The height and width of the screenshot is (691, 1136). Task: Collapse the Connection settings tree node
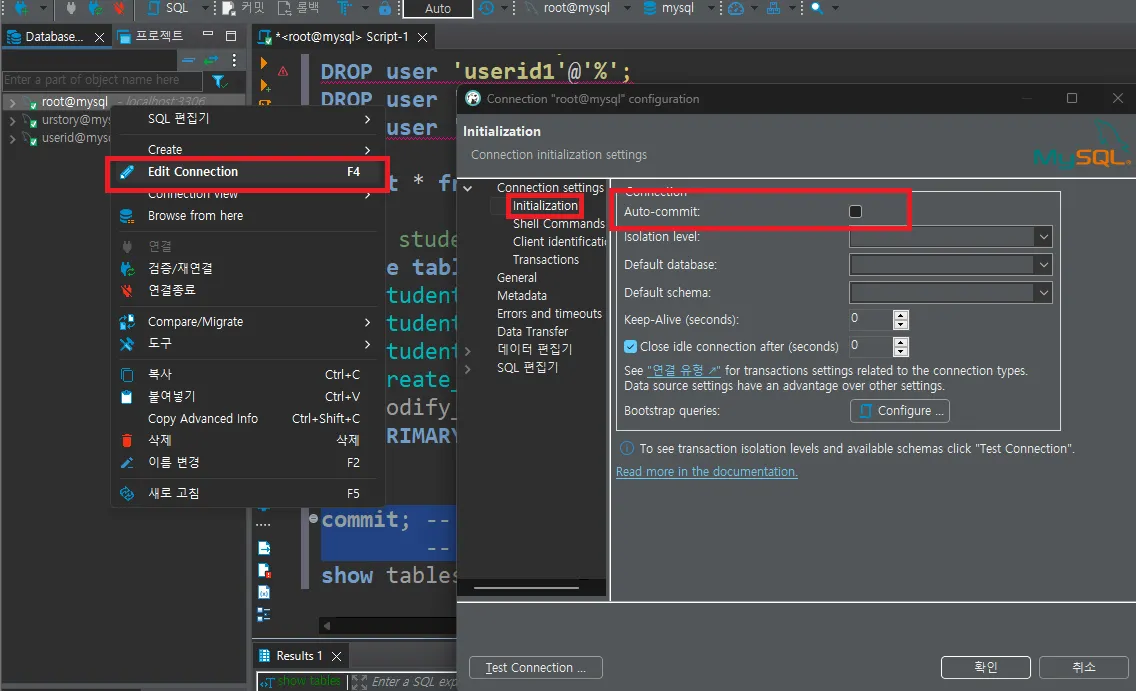(468, 188)
